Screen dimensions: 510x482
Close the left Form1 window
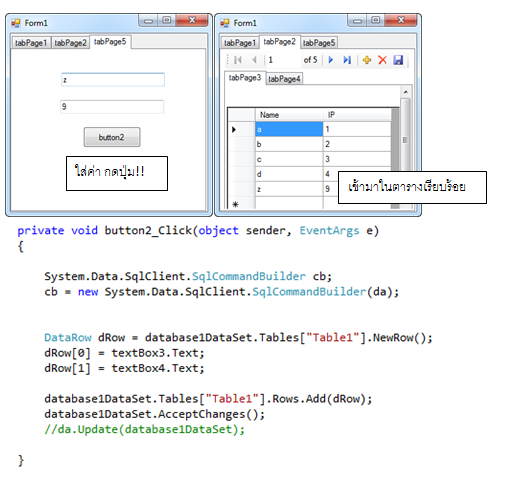pyautogui.click(x=192, y=21)
